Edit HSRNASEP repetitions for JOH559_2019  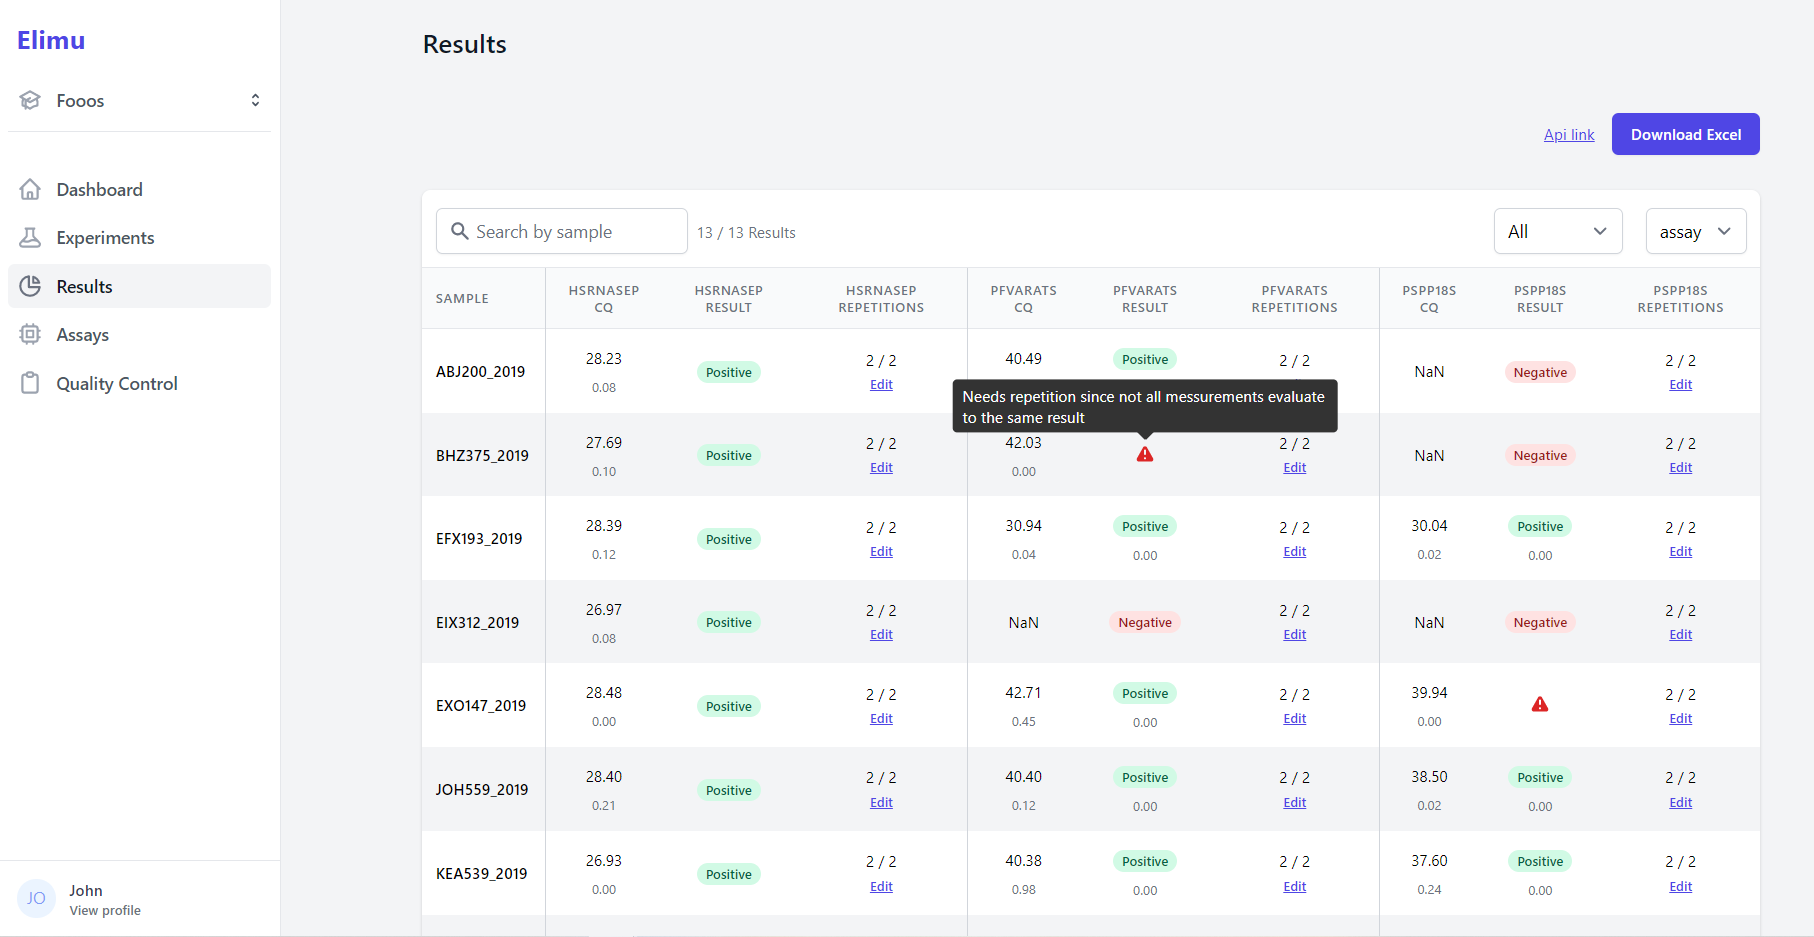[x=881, y=803]
